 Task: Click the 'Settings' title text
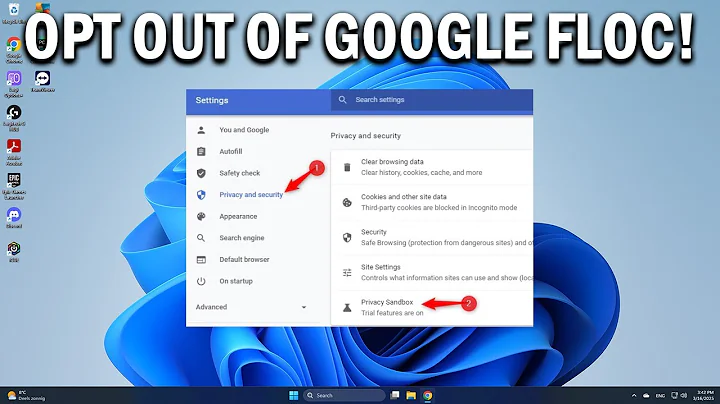[212, 100]
